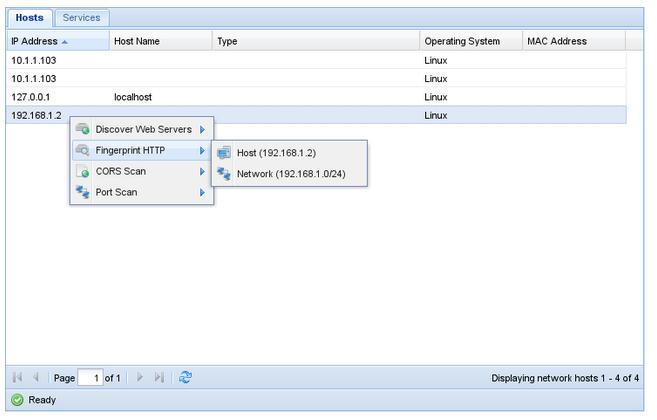Click the green Ready status icon
The width and height of the screenshot is (657, 420).
(x=17, y=400)
